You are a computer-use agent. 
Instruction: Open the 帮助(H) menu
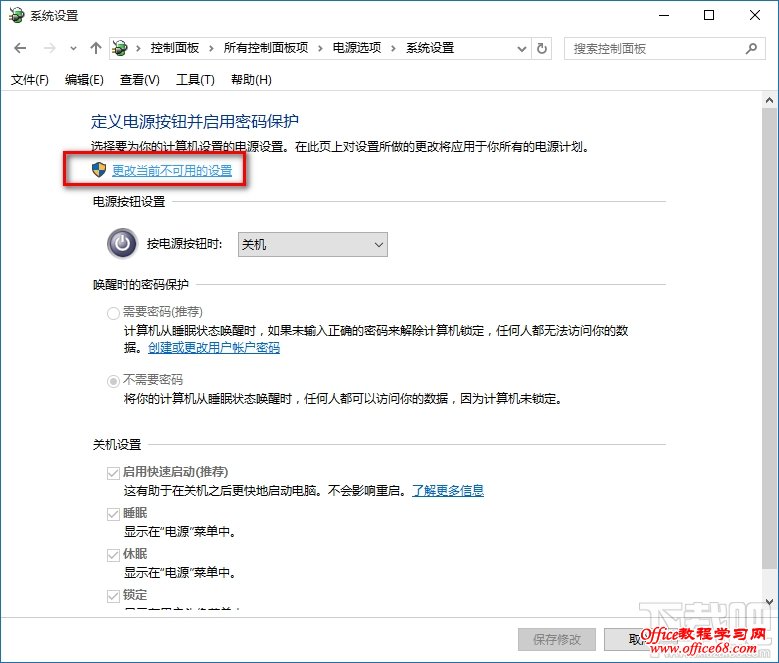pos(251,79)
